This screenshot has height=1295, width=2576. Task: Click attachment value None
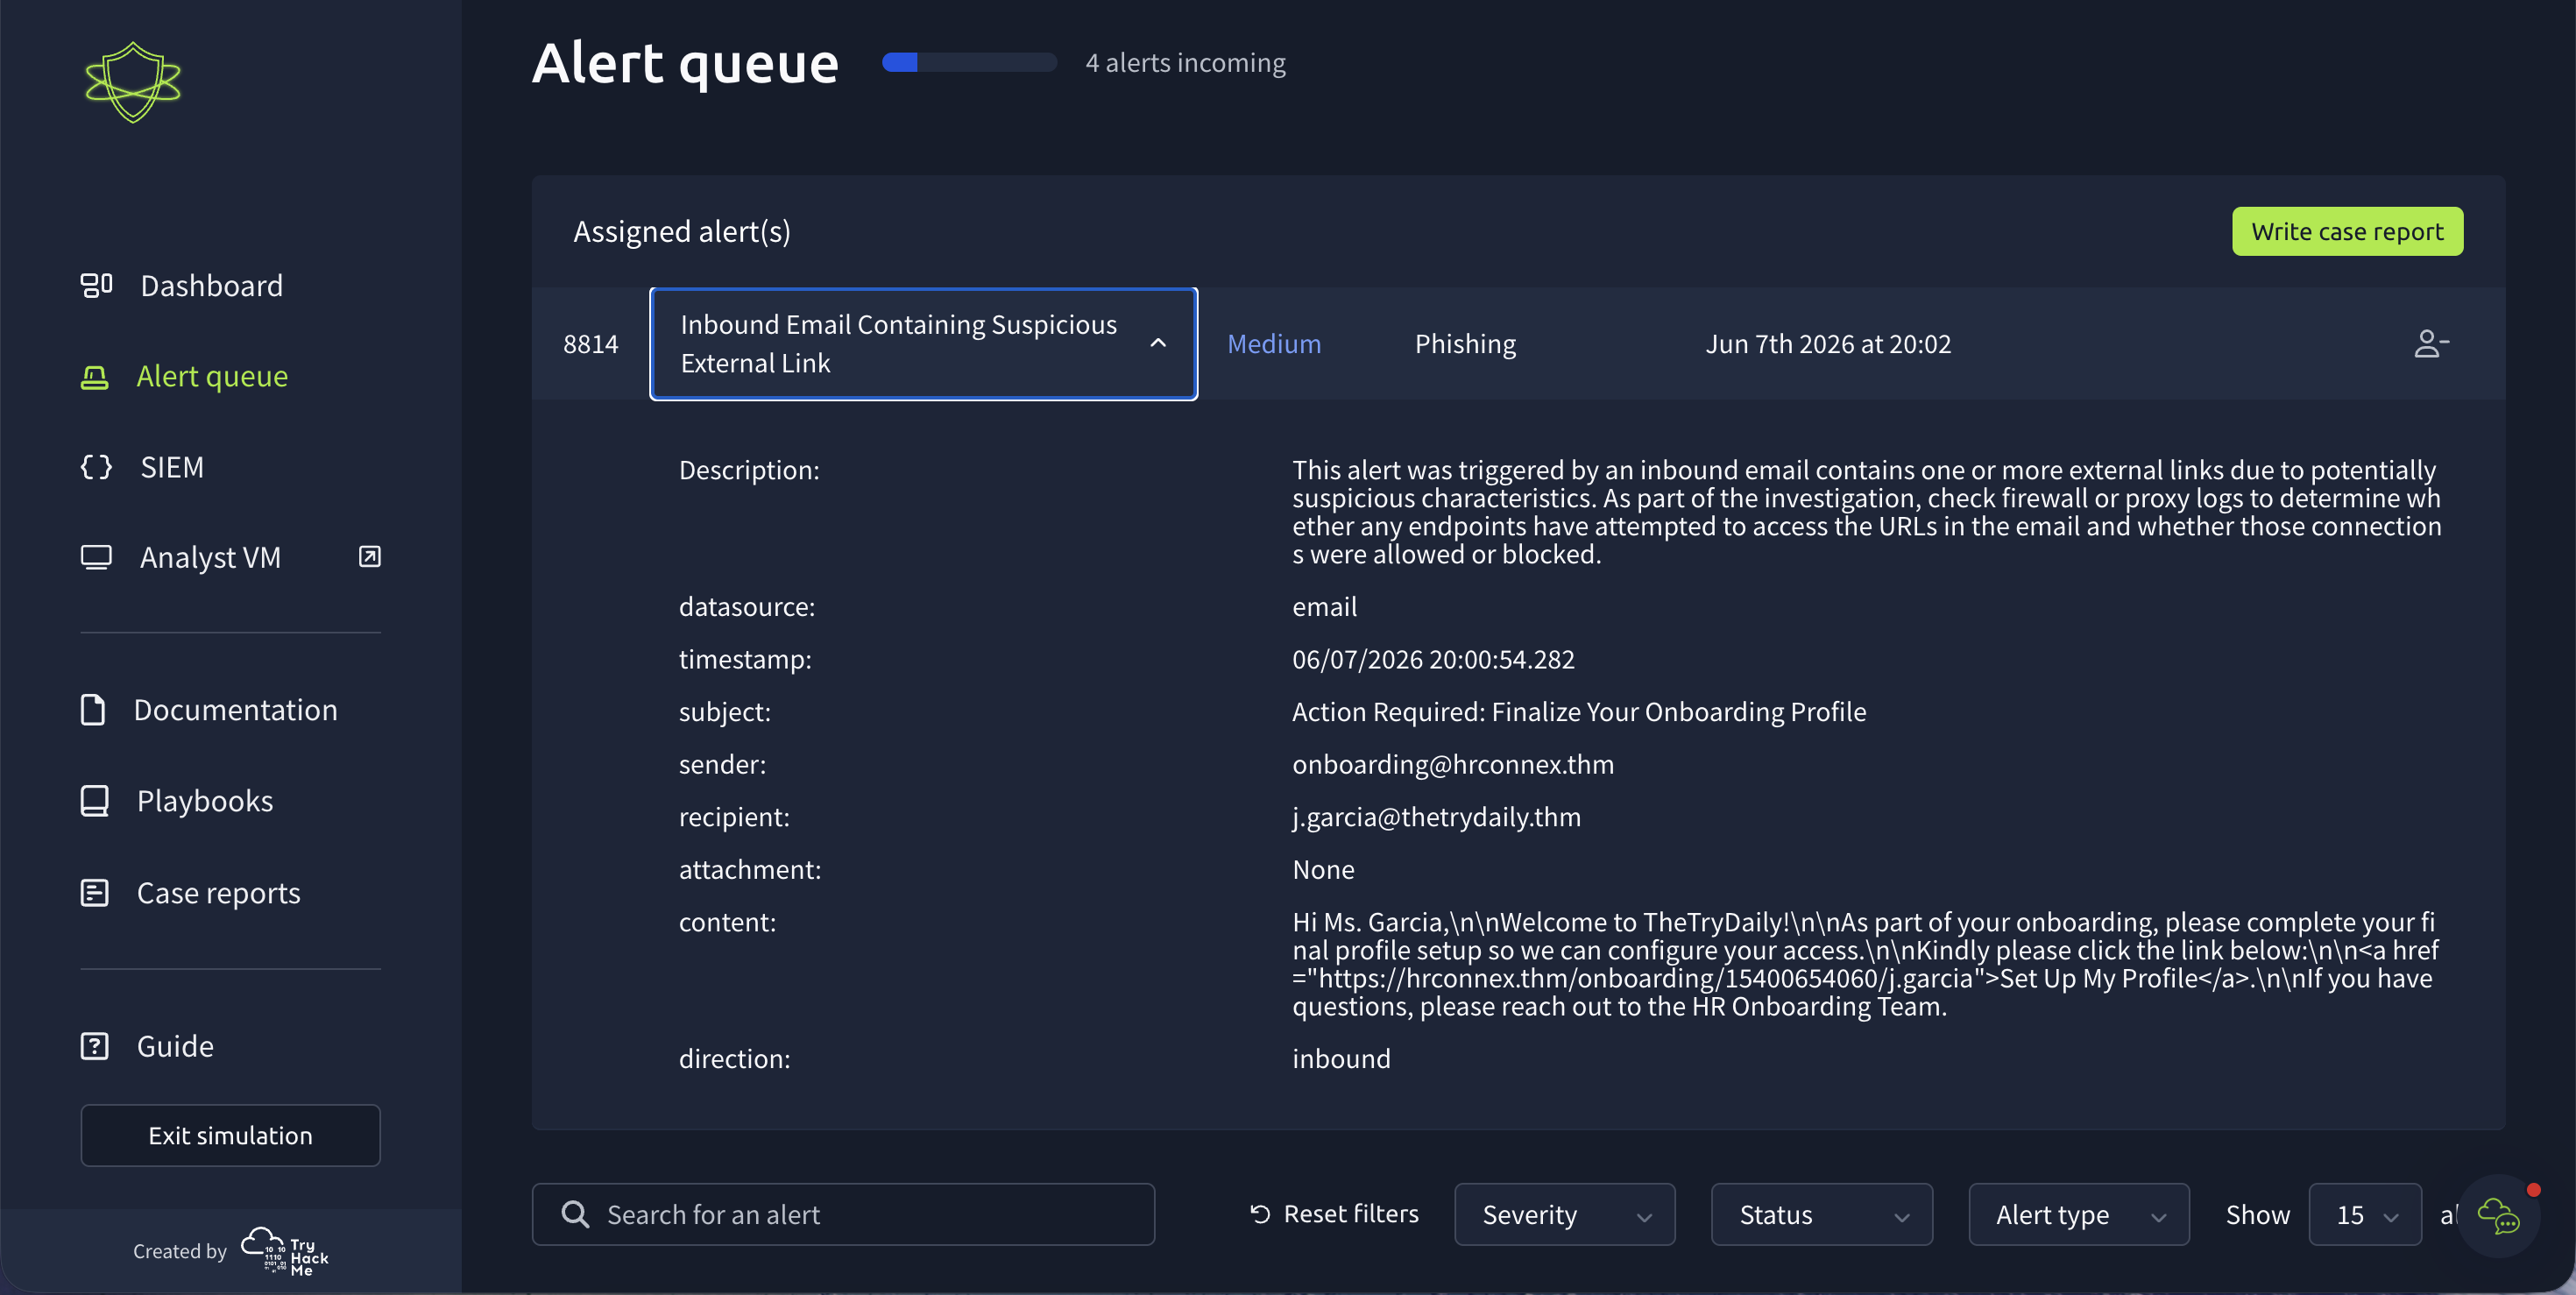[1322, 870]
